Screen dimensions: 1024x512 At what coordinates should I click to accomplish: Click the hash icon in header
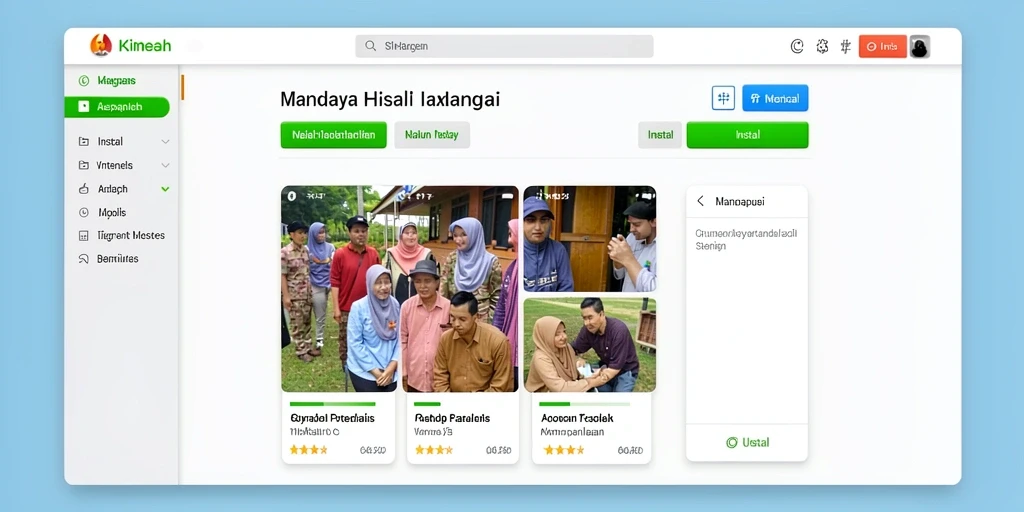(x=846, y=46)
